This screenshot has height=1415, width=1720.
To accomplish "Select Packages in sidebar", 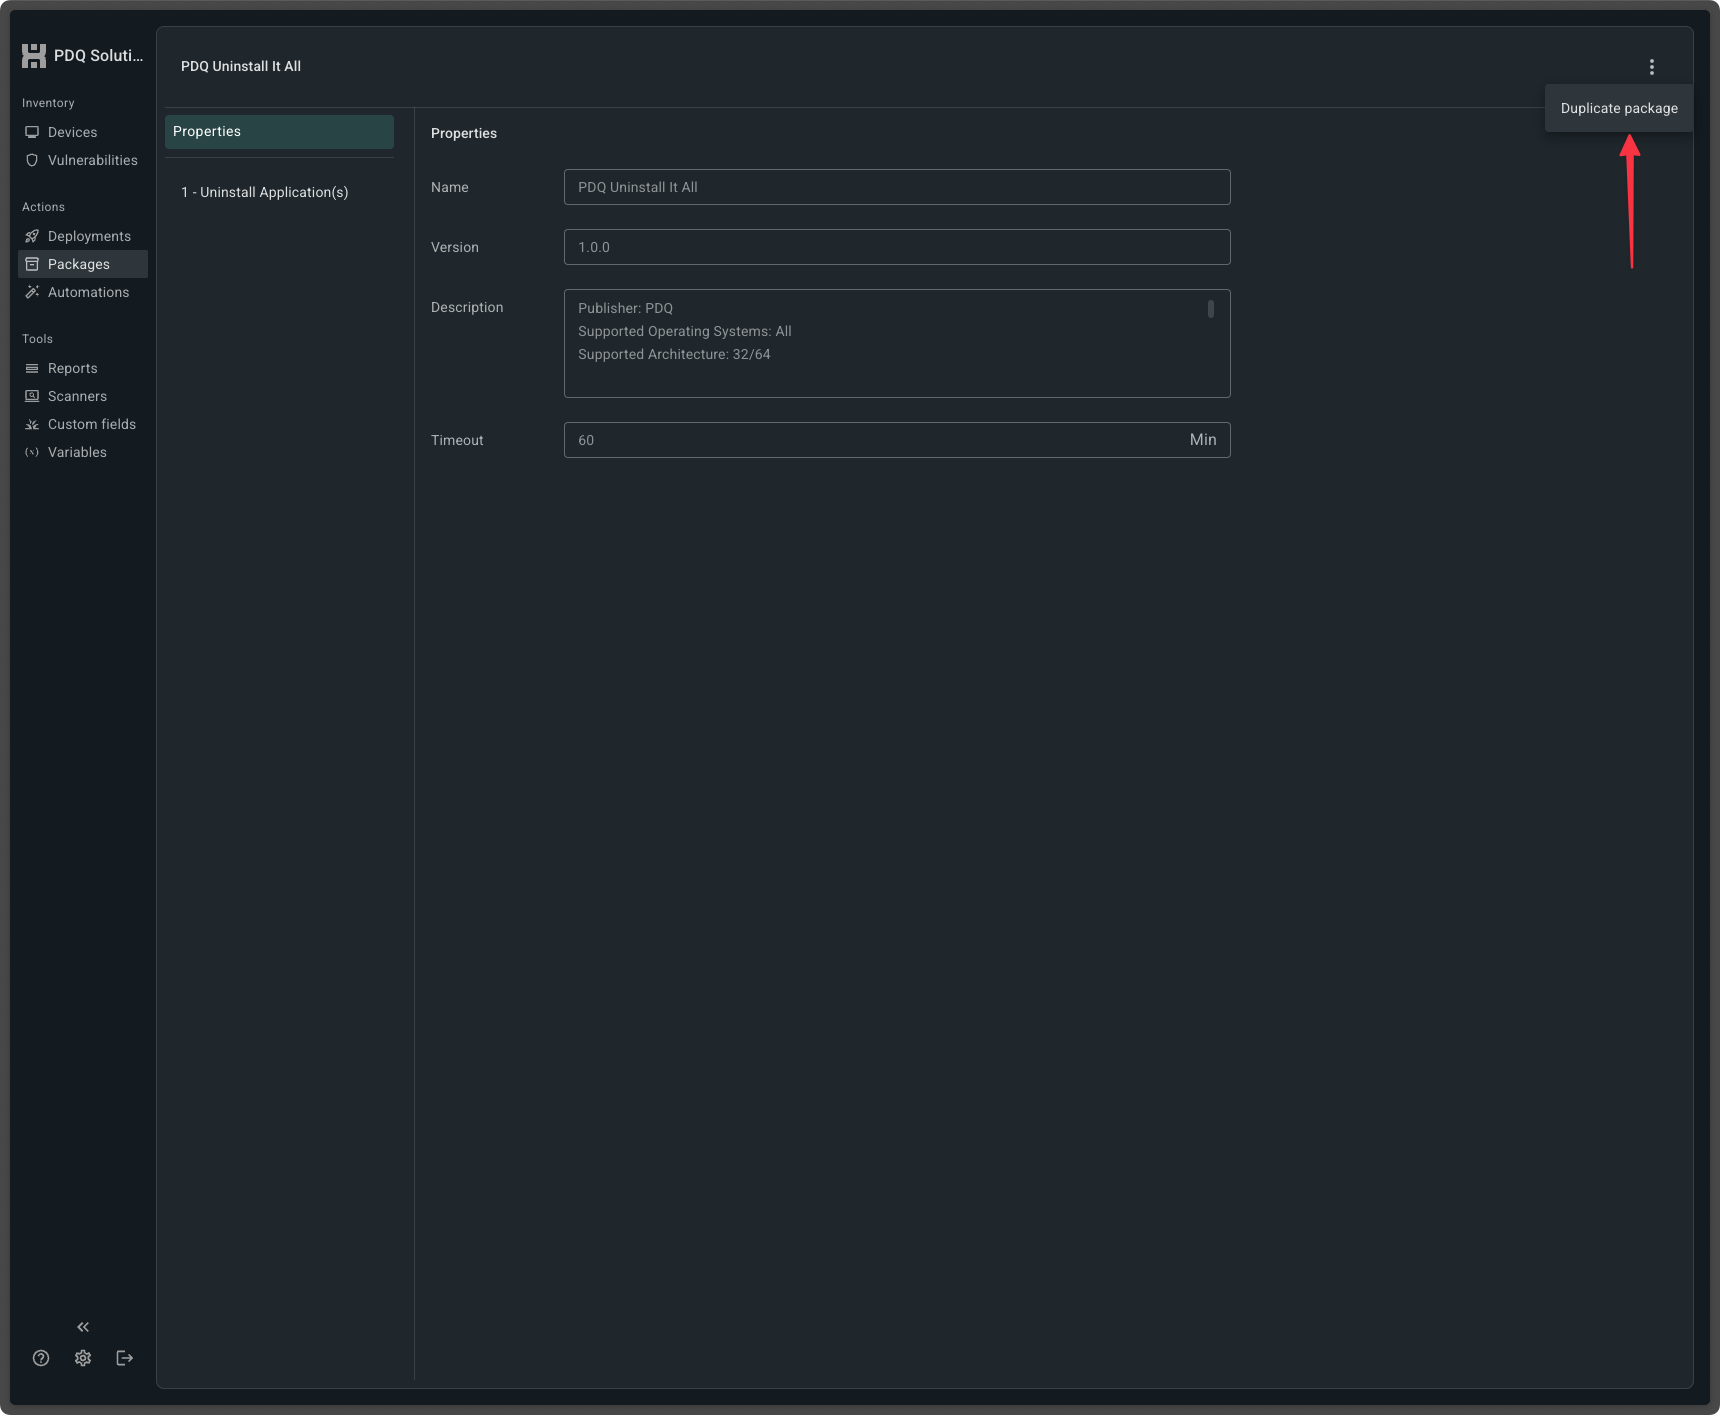I will pyautogui.click(x=82, y=264).
